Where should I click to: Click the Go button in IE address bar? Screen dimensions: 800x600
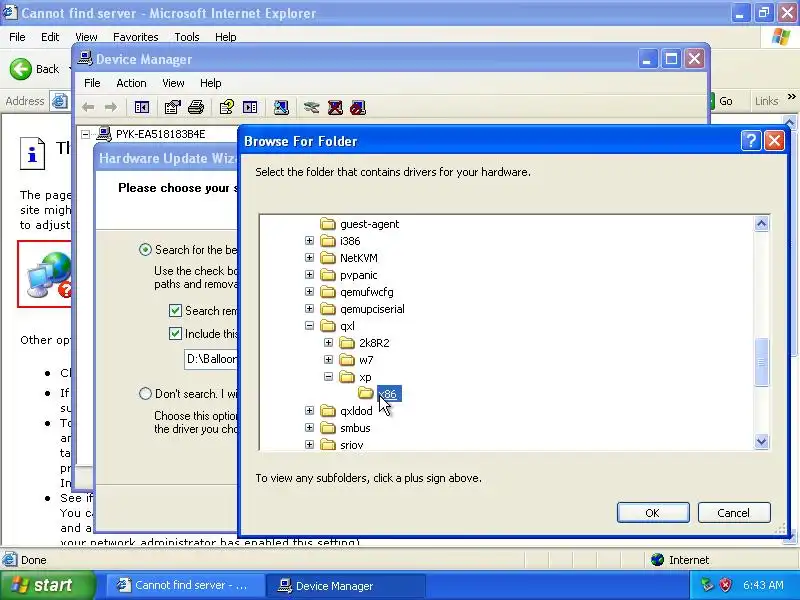point(720,101)
